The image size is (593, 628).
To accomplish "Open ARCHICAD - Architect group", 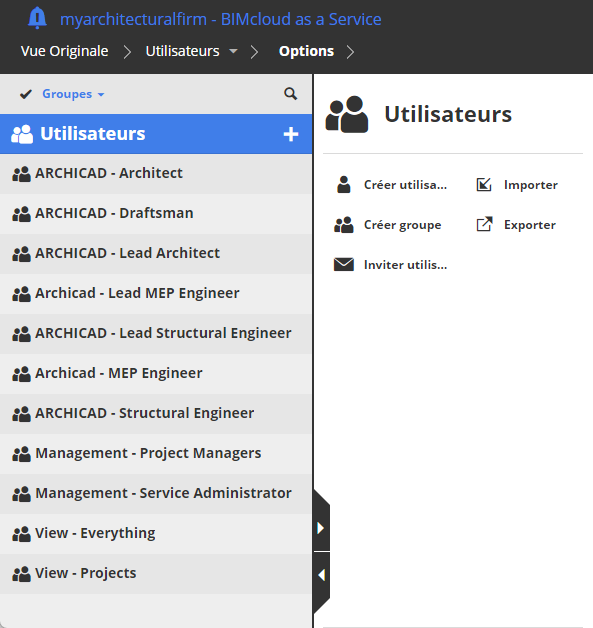I will (x=156, y=174).
